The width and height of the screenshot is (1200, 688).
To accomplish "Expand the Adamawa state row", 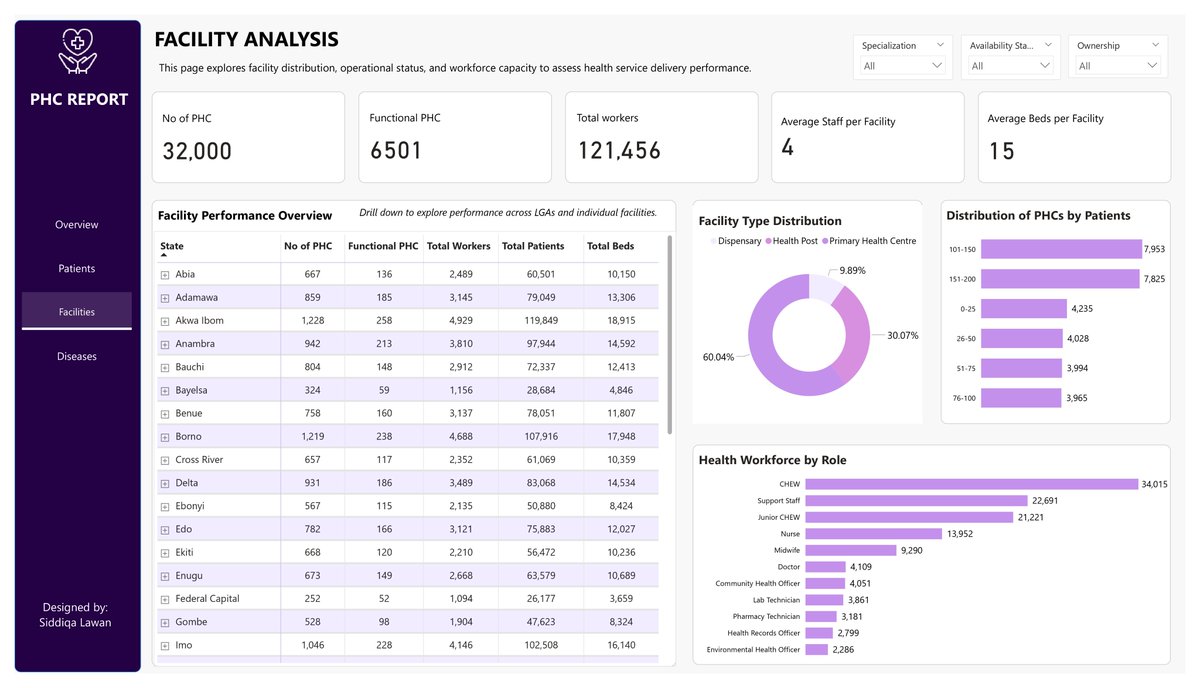I will click(165, 297).
